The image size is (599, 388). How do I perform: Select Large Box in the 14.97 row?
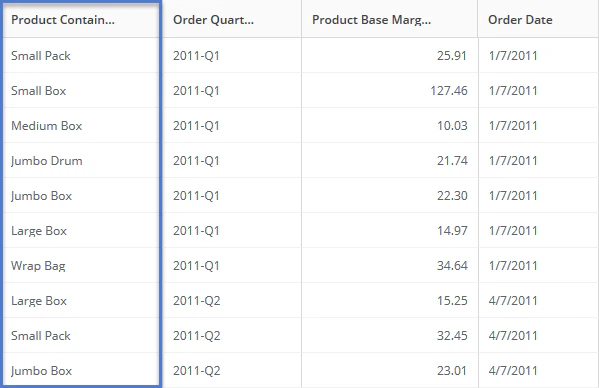point(39,231)
